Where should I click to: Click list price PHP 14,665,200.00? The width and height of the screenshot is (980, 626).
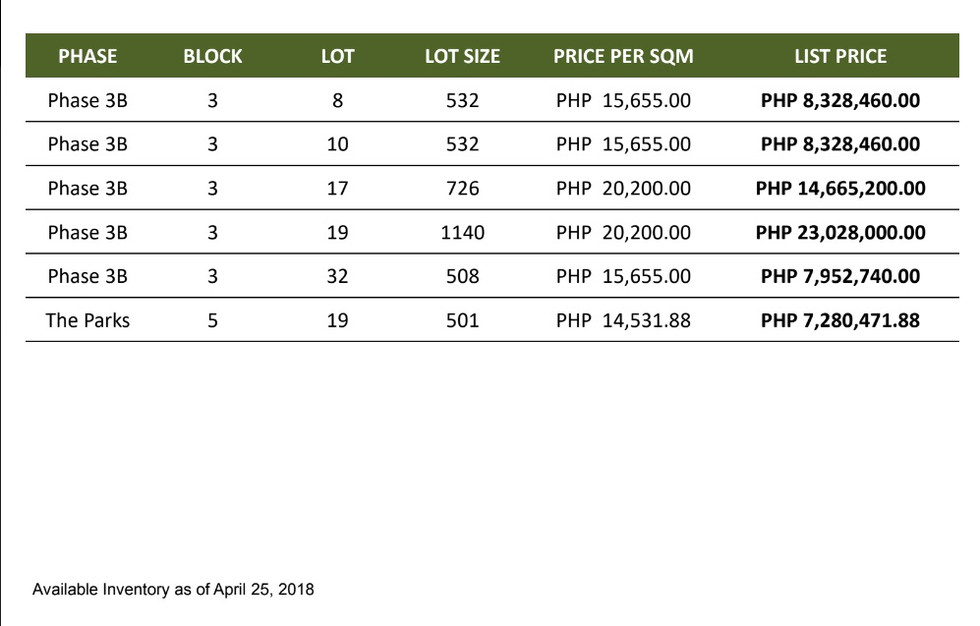840,188
